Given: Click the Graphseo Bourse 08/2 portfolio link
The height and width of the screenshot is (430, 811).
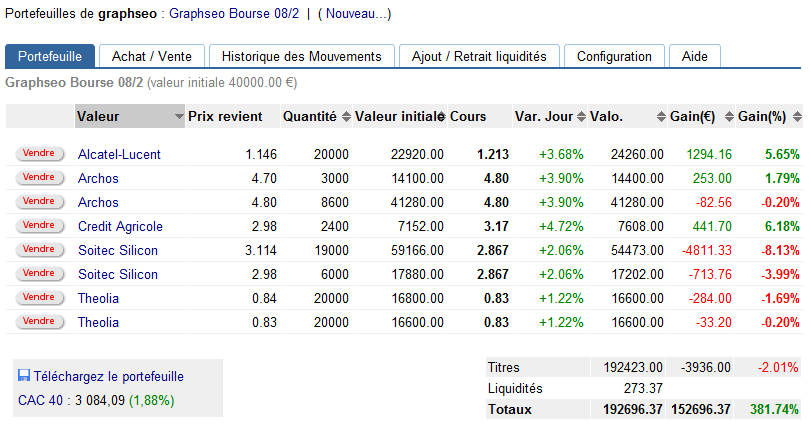Looking at the screenshot, I should click(x=233, y=15).
